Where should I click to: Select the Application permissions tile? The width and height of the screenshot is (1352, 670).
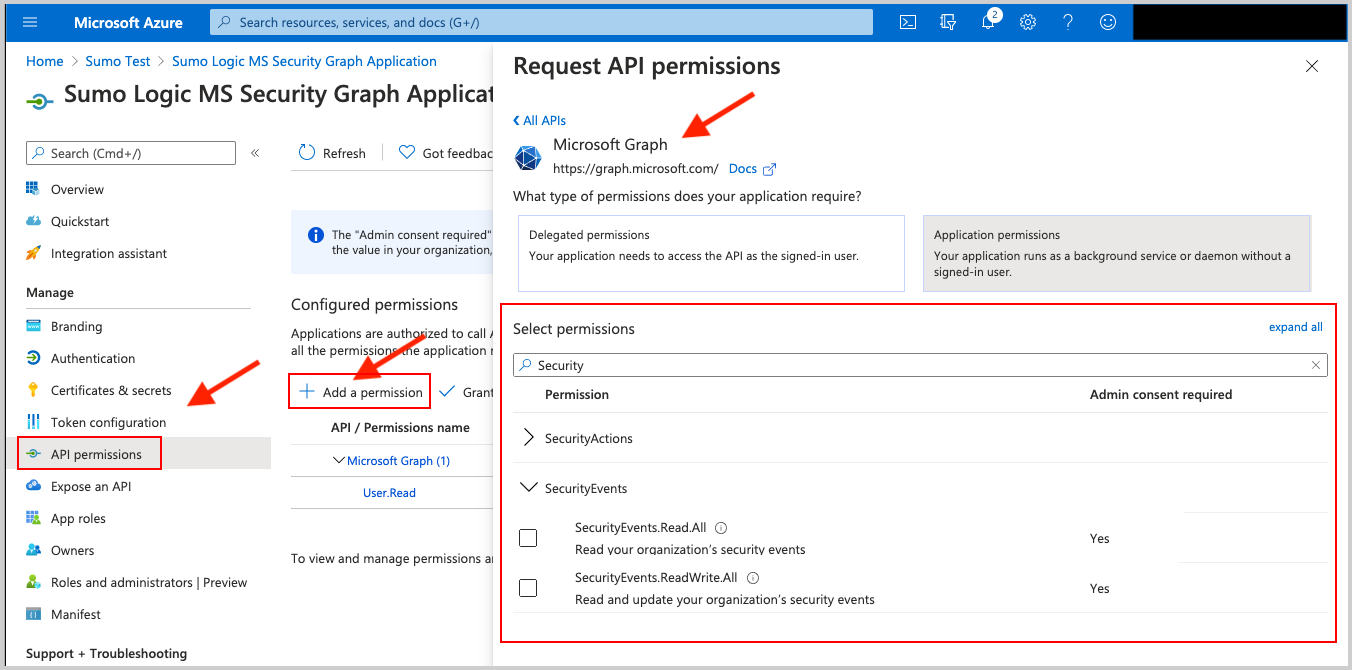[1117, 252]
